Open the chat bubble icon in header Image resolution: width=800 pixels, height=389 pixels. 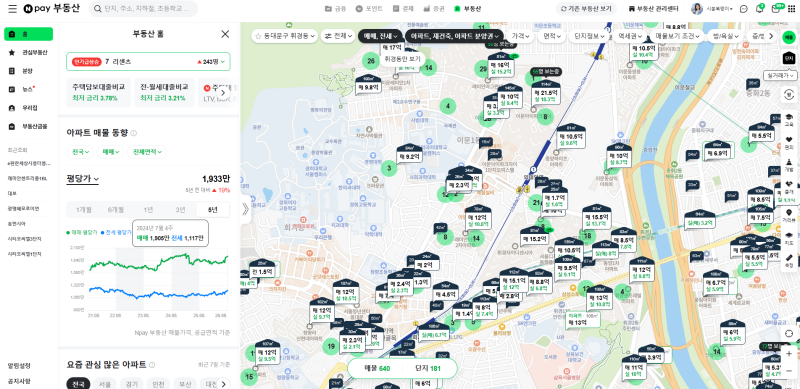744,9
